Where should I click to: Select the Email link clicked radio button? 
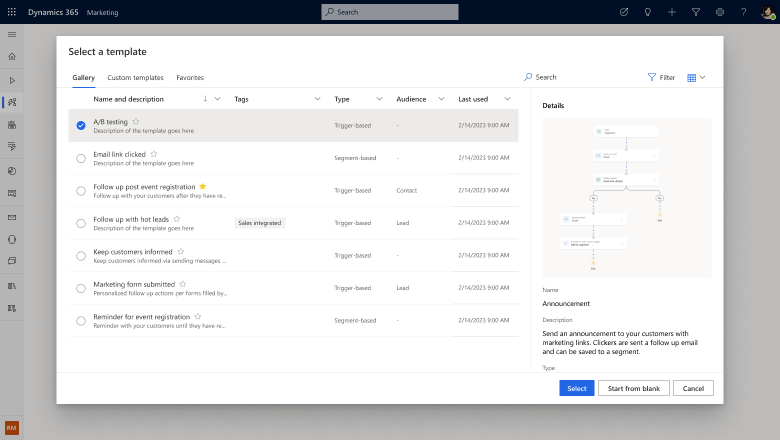(81, 158)
